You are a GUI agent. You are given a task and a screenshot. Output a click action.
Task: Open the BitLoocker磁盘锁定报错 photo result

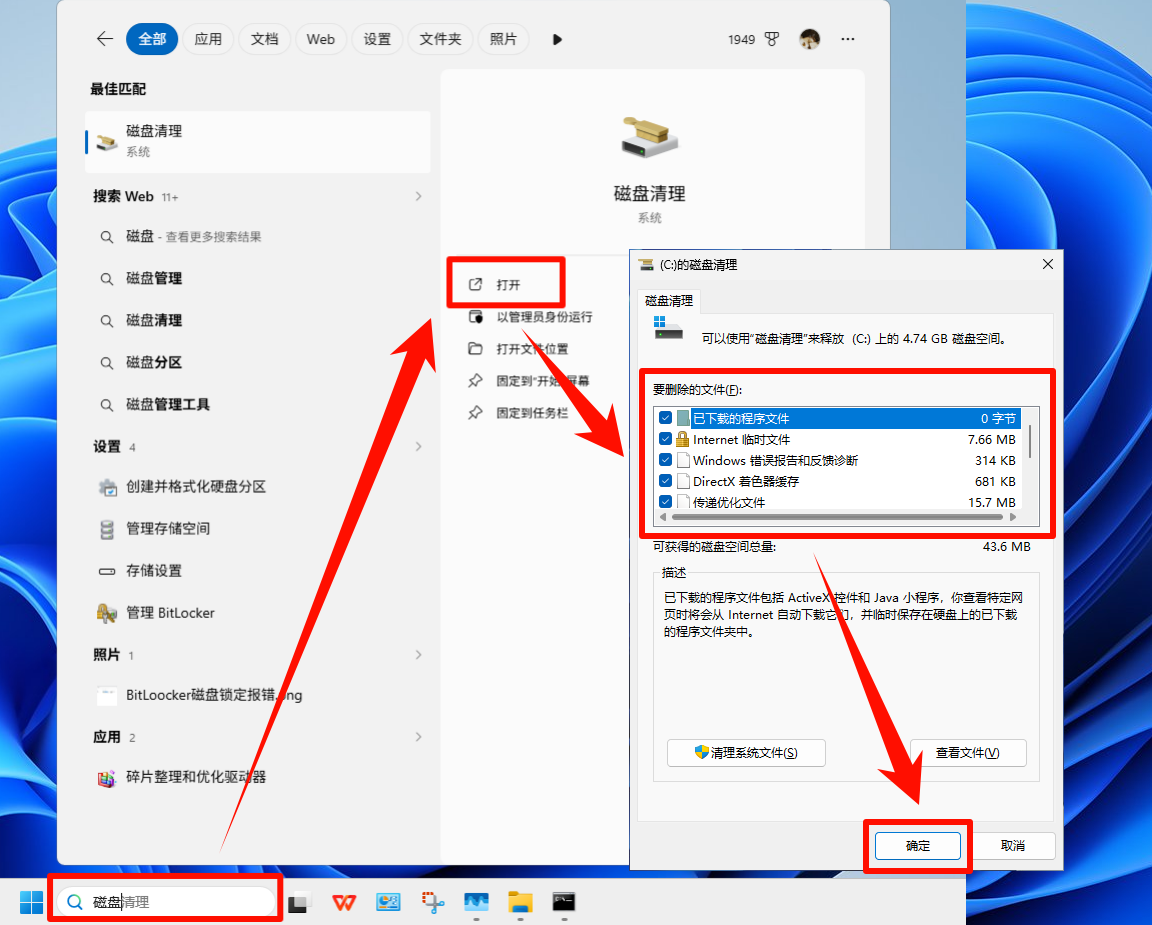(x=258, y=695)
